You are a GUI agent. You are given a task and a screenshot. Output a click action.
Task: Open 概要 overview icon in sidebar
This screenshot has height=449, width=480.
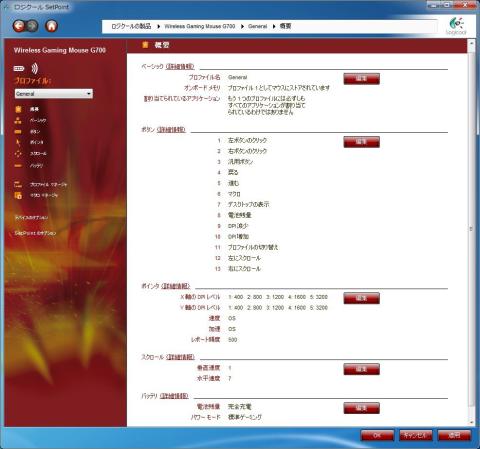pyautogui.click(x=18, y=109)
